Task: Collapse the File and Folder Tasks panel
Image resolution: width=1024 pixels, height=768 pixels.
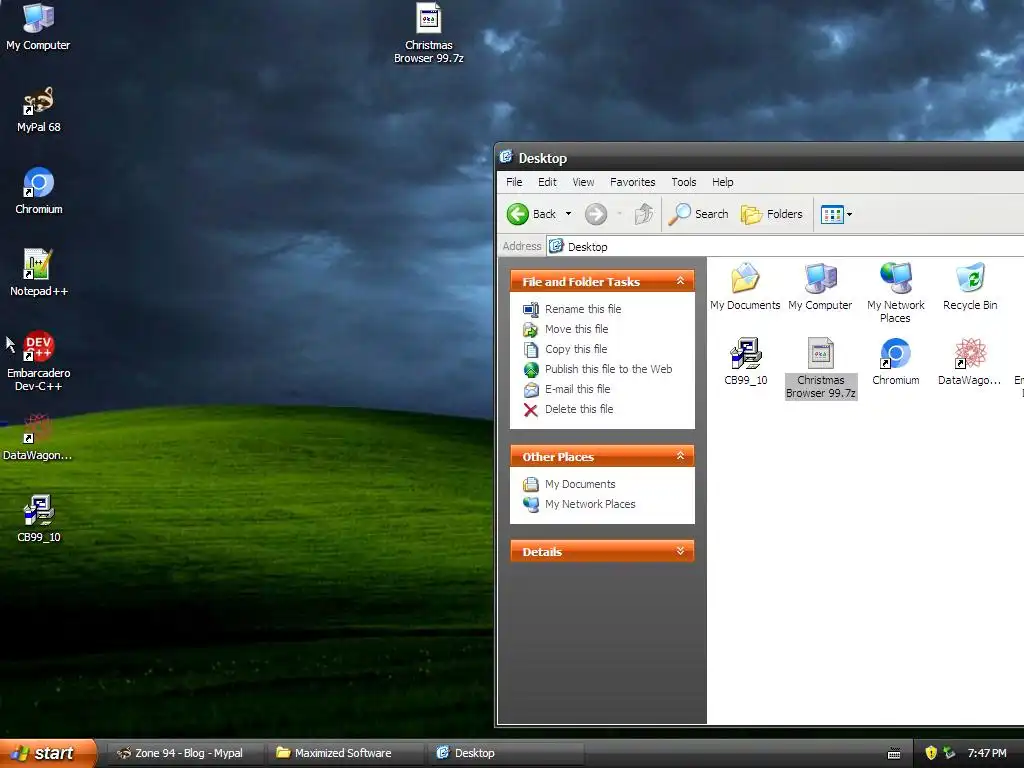Action: (x=680, y=281)
